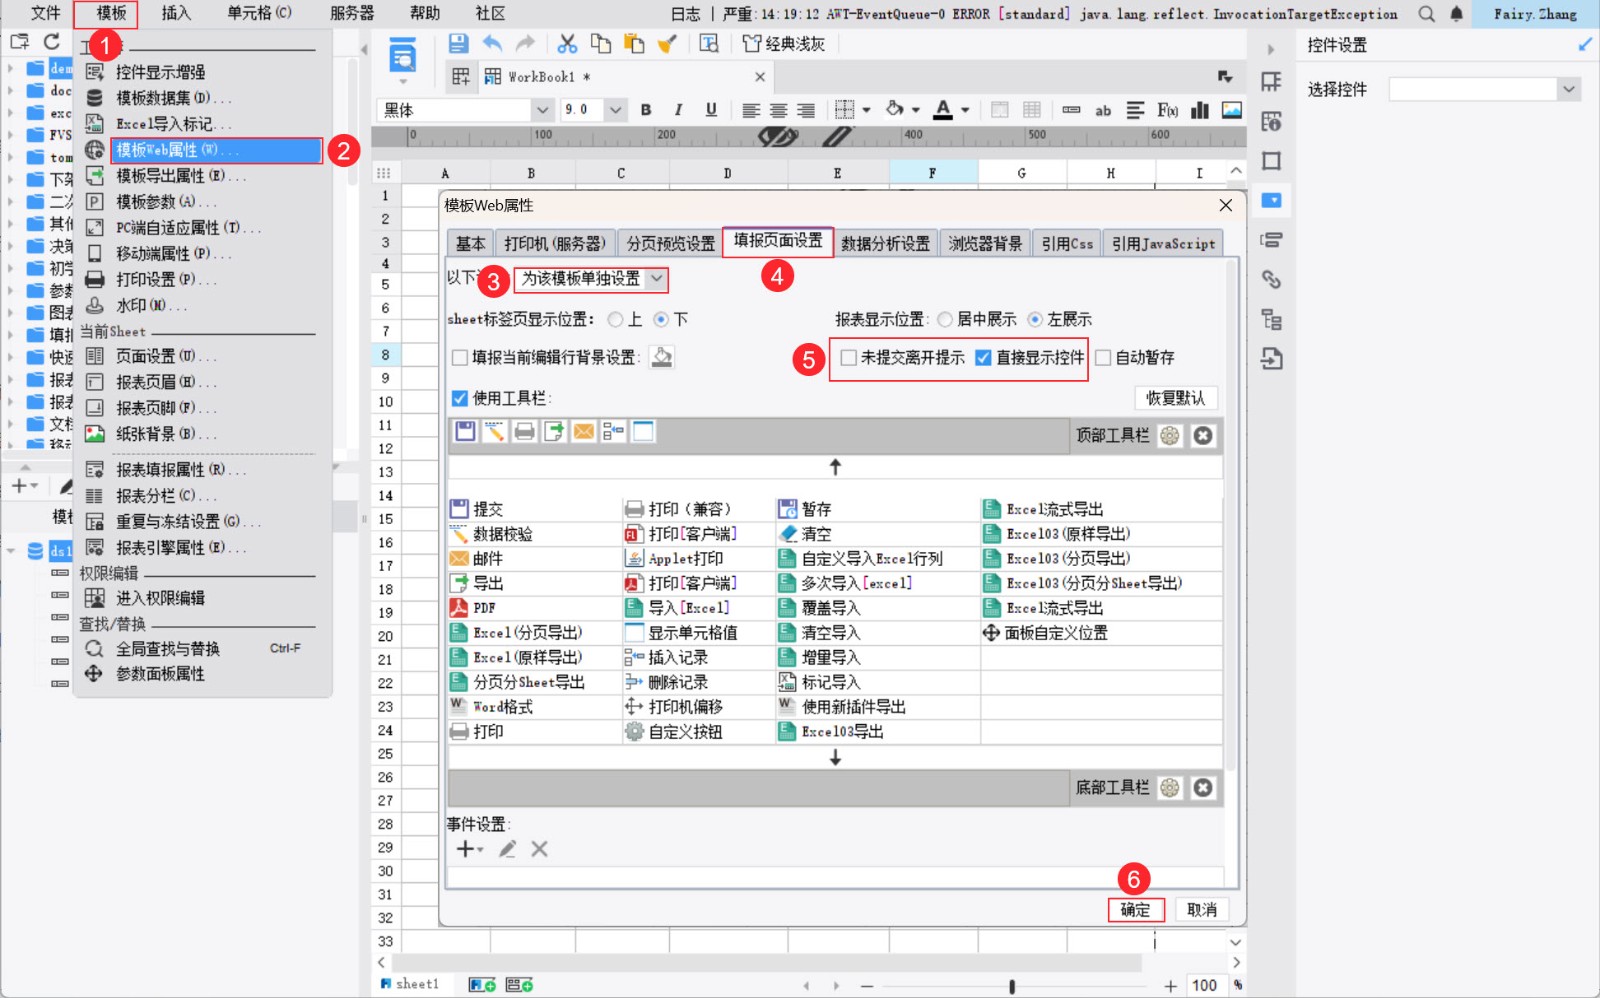The image size is (1600, 998).
Task: Open add event plus dropdown
Action: [469, 849]
